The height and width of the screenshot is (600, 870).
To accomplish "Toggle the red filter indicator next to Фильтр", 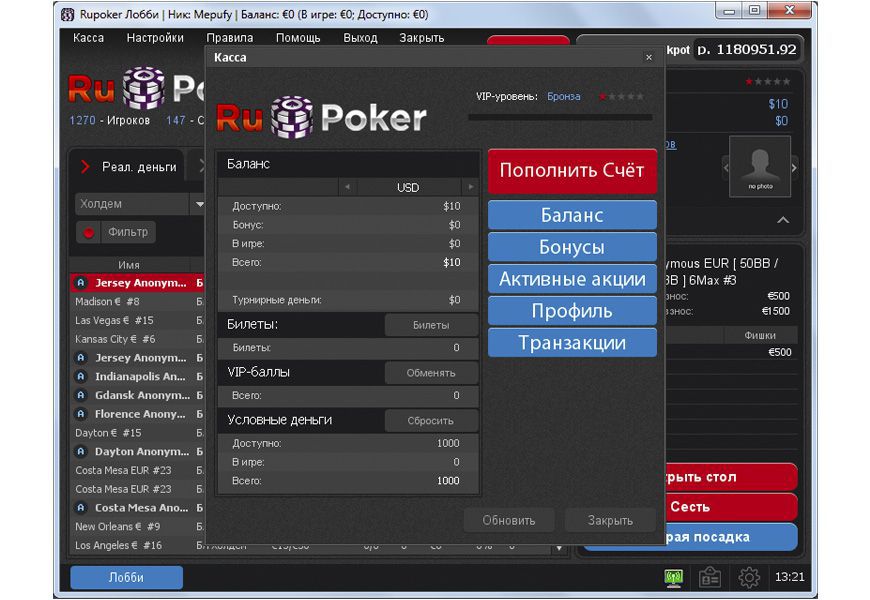I will (88, 232).
